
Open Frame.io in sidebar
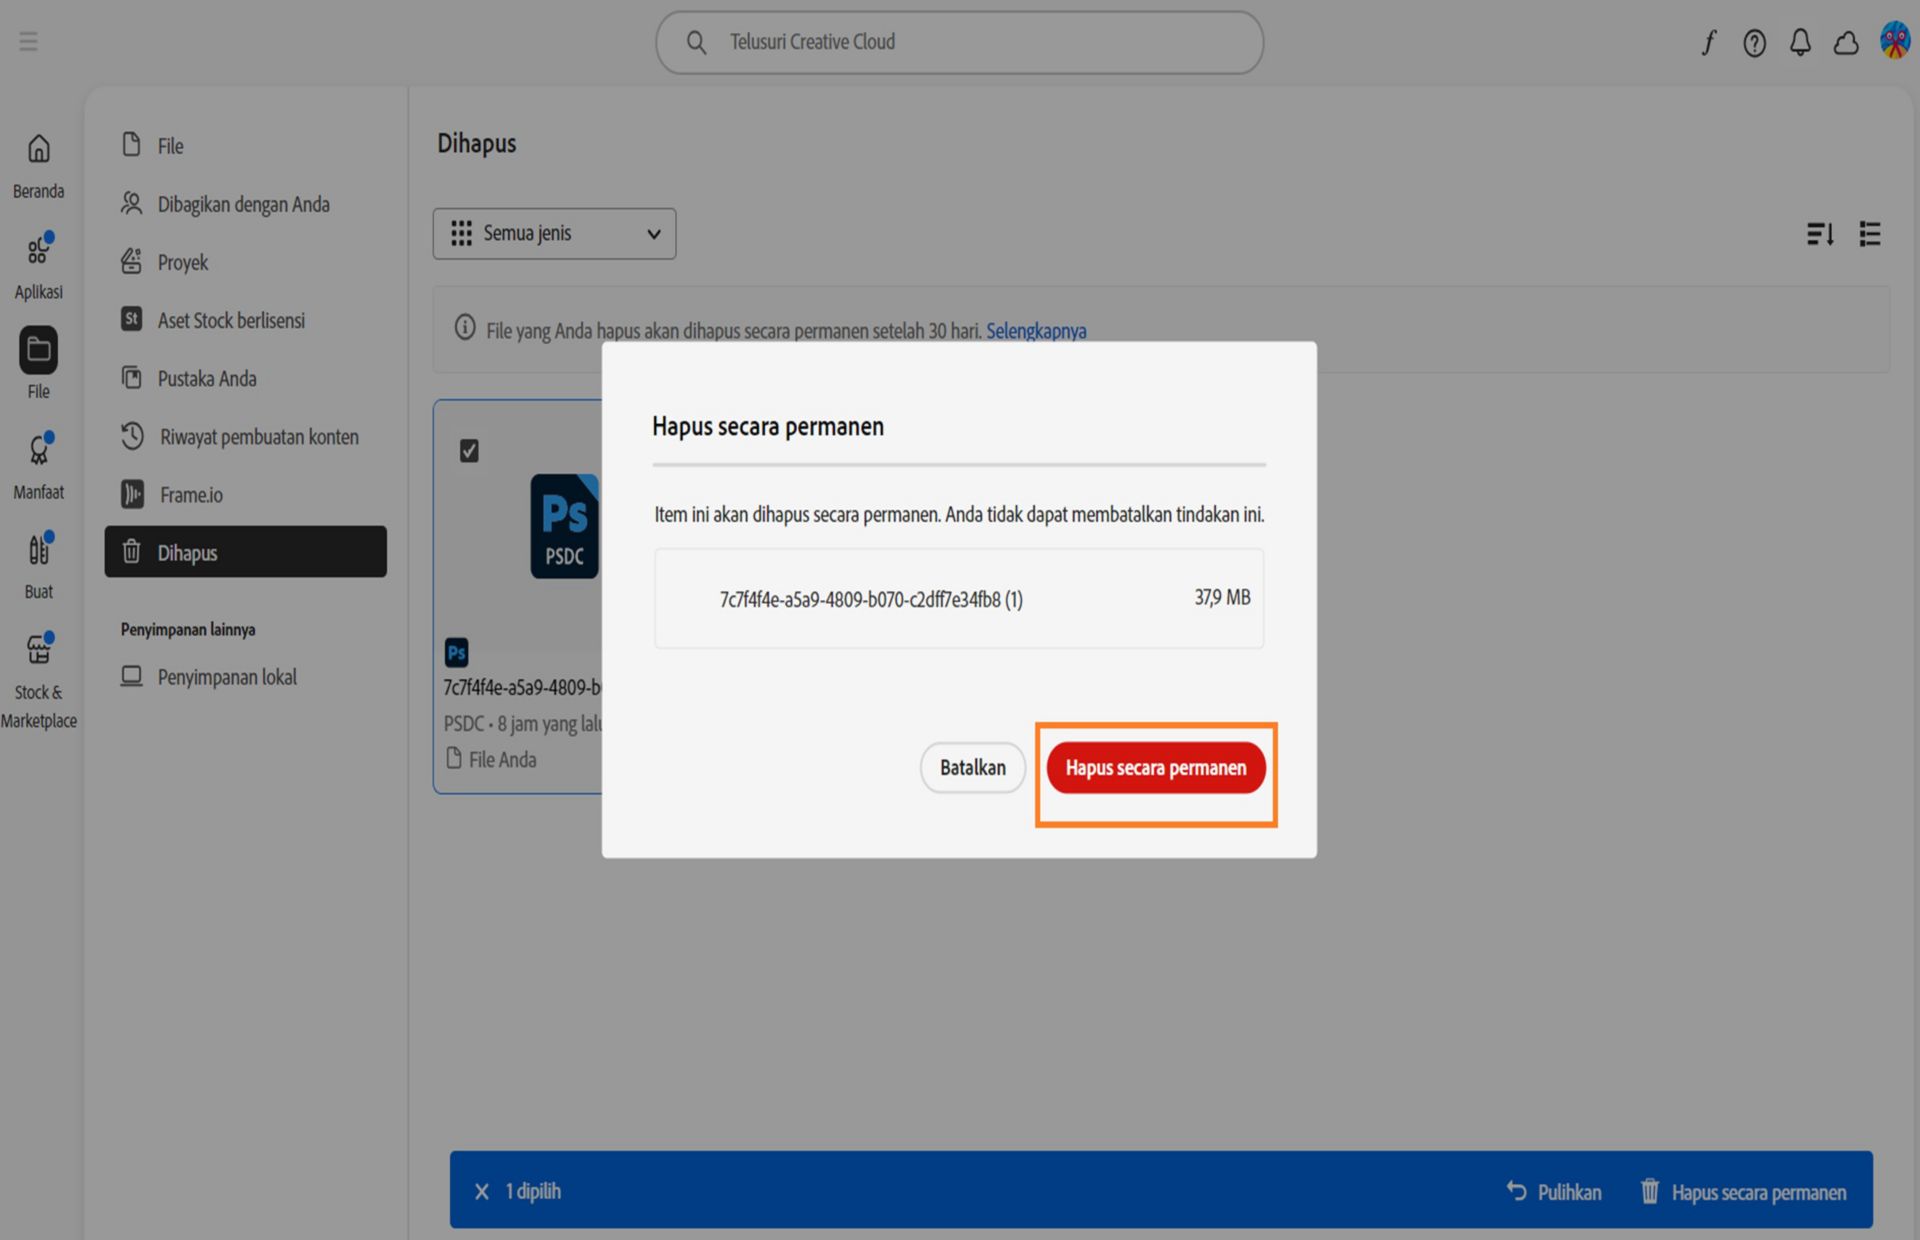tap(245, 494)
